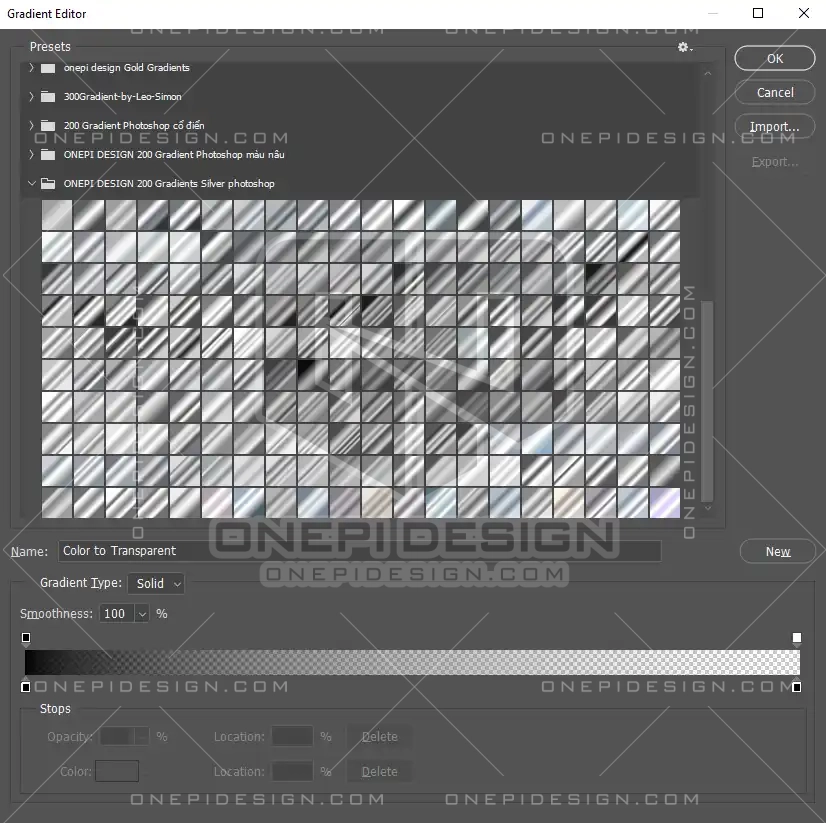Image resolution: width=826 pixels, height=823 pixels.
Task: Click the folder icon for 300Gradient-by-Leo-Simon
Action: click(x=48, y=97)
